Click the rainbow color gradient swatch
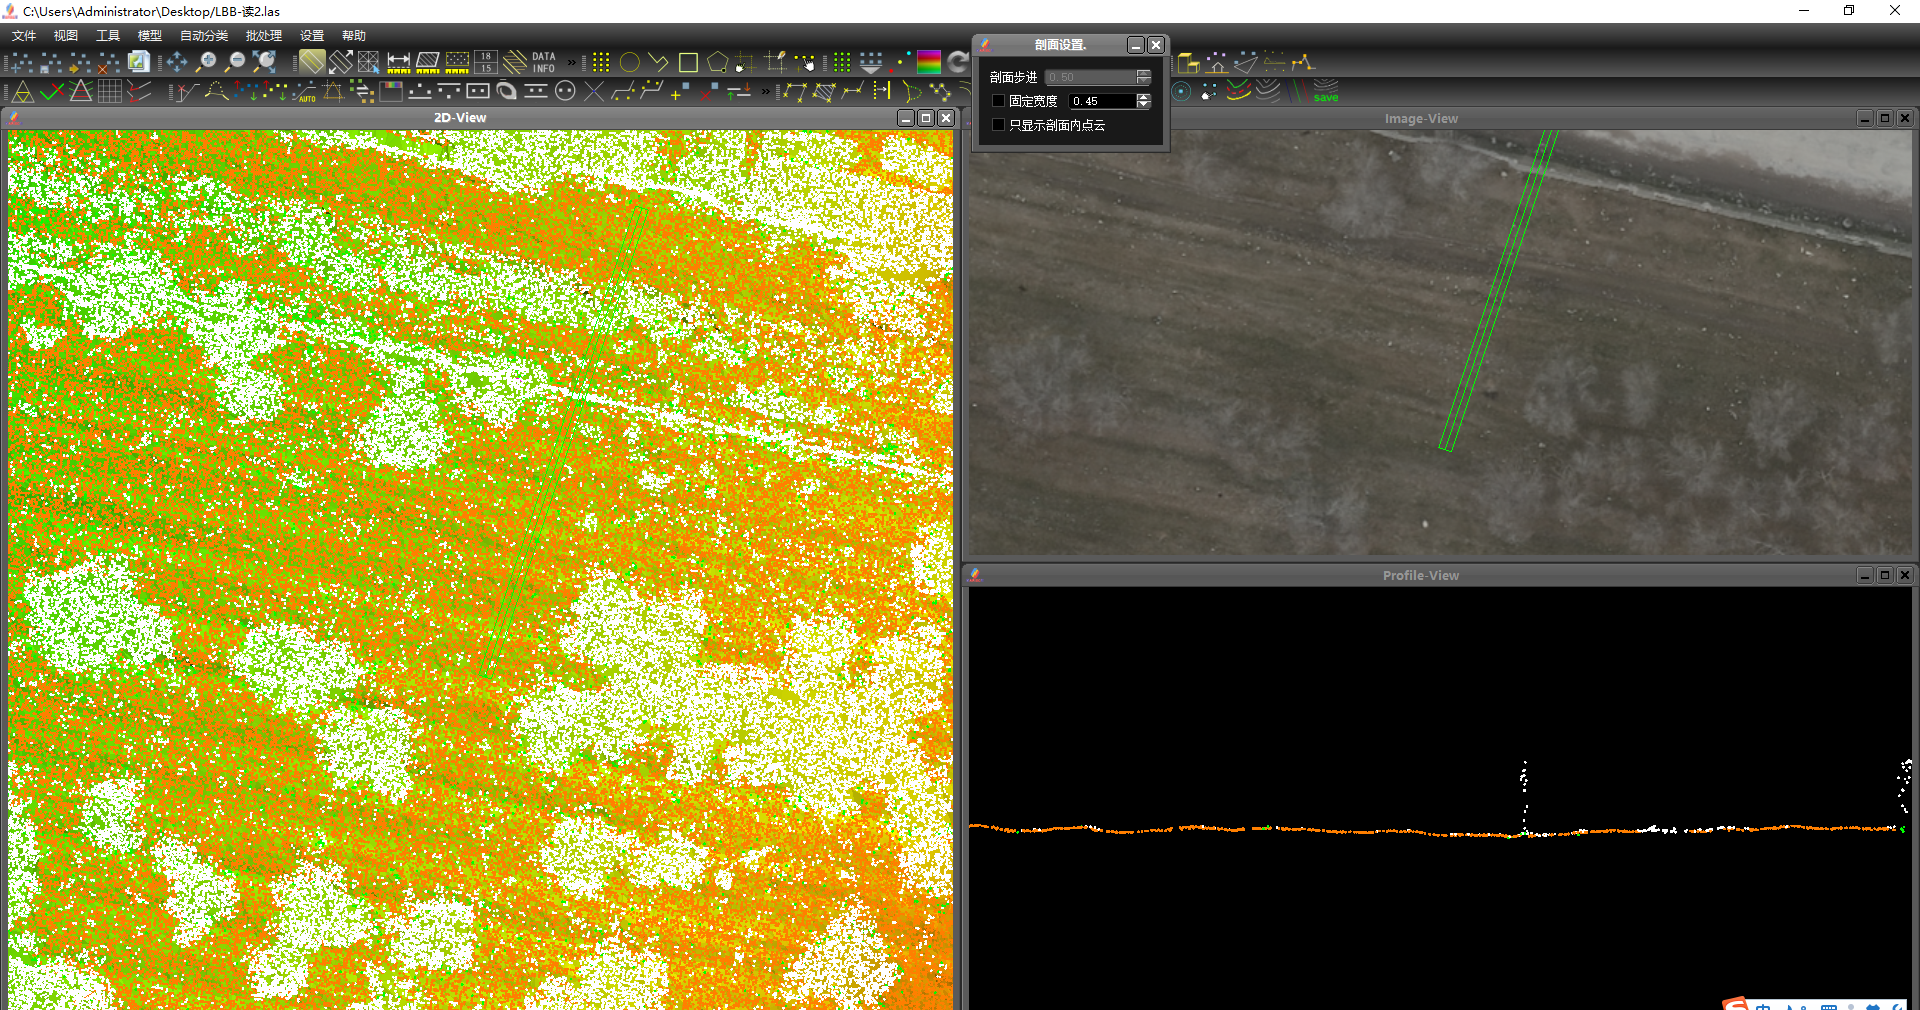 [x=929, y=62]
